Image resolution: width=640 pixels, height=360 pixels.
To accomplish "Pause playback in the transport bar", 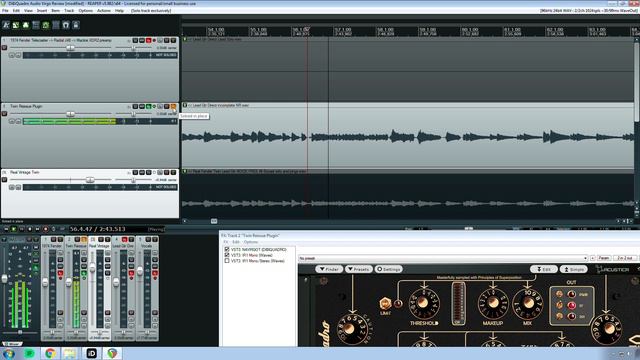I will [x=22, y=229].
